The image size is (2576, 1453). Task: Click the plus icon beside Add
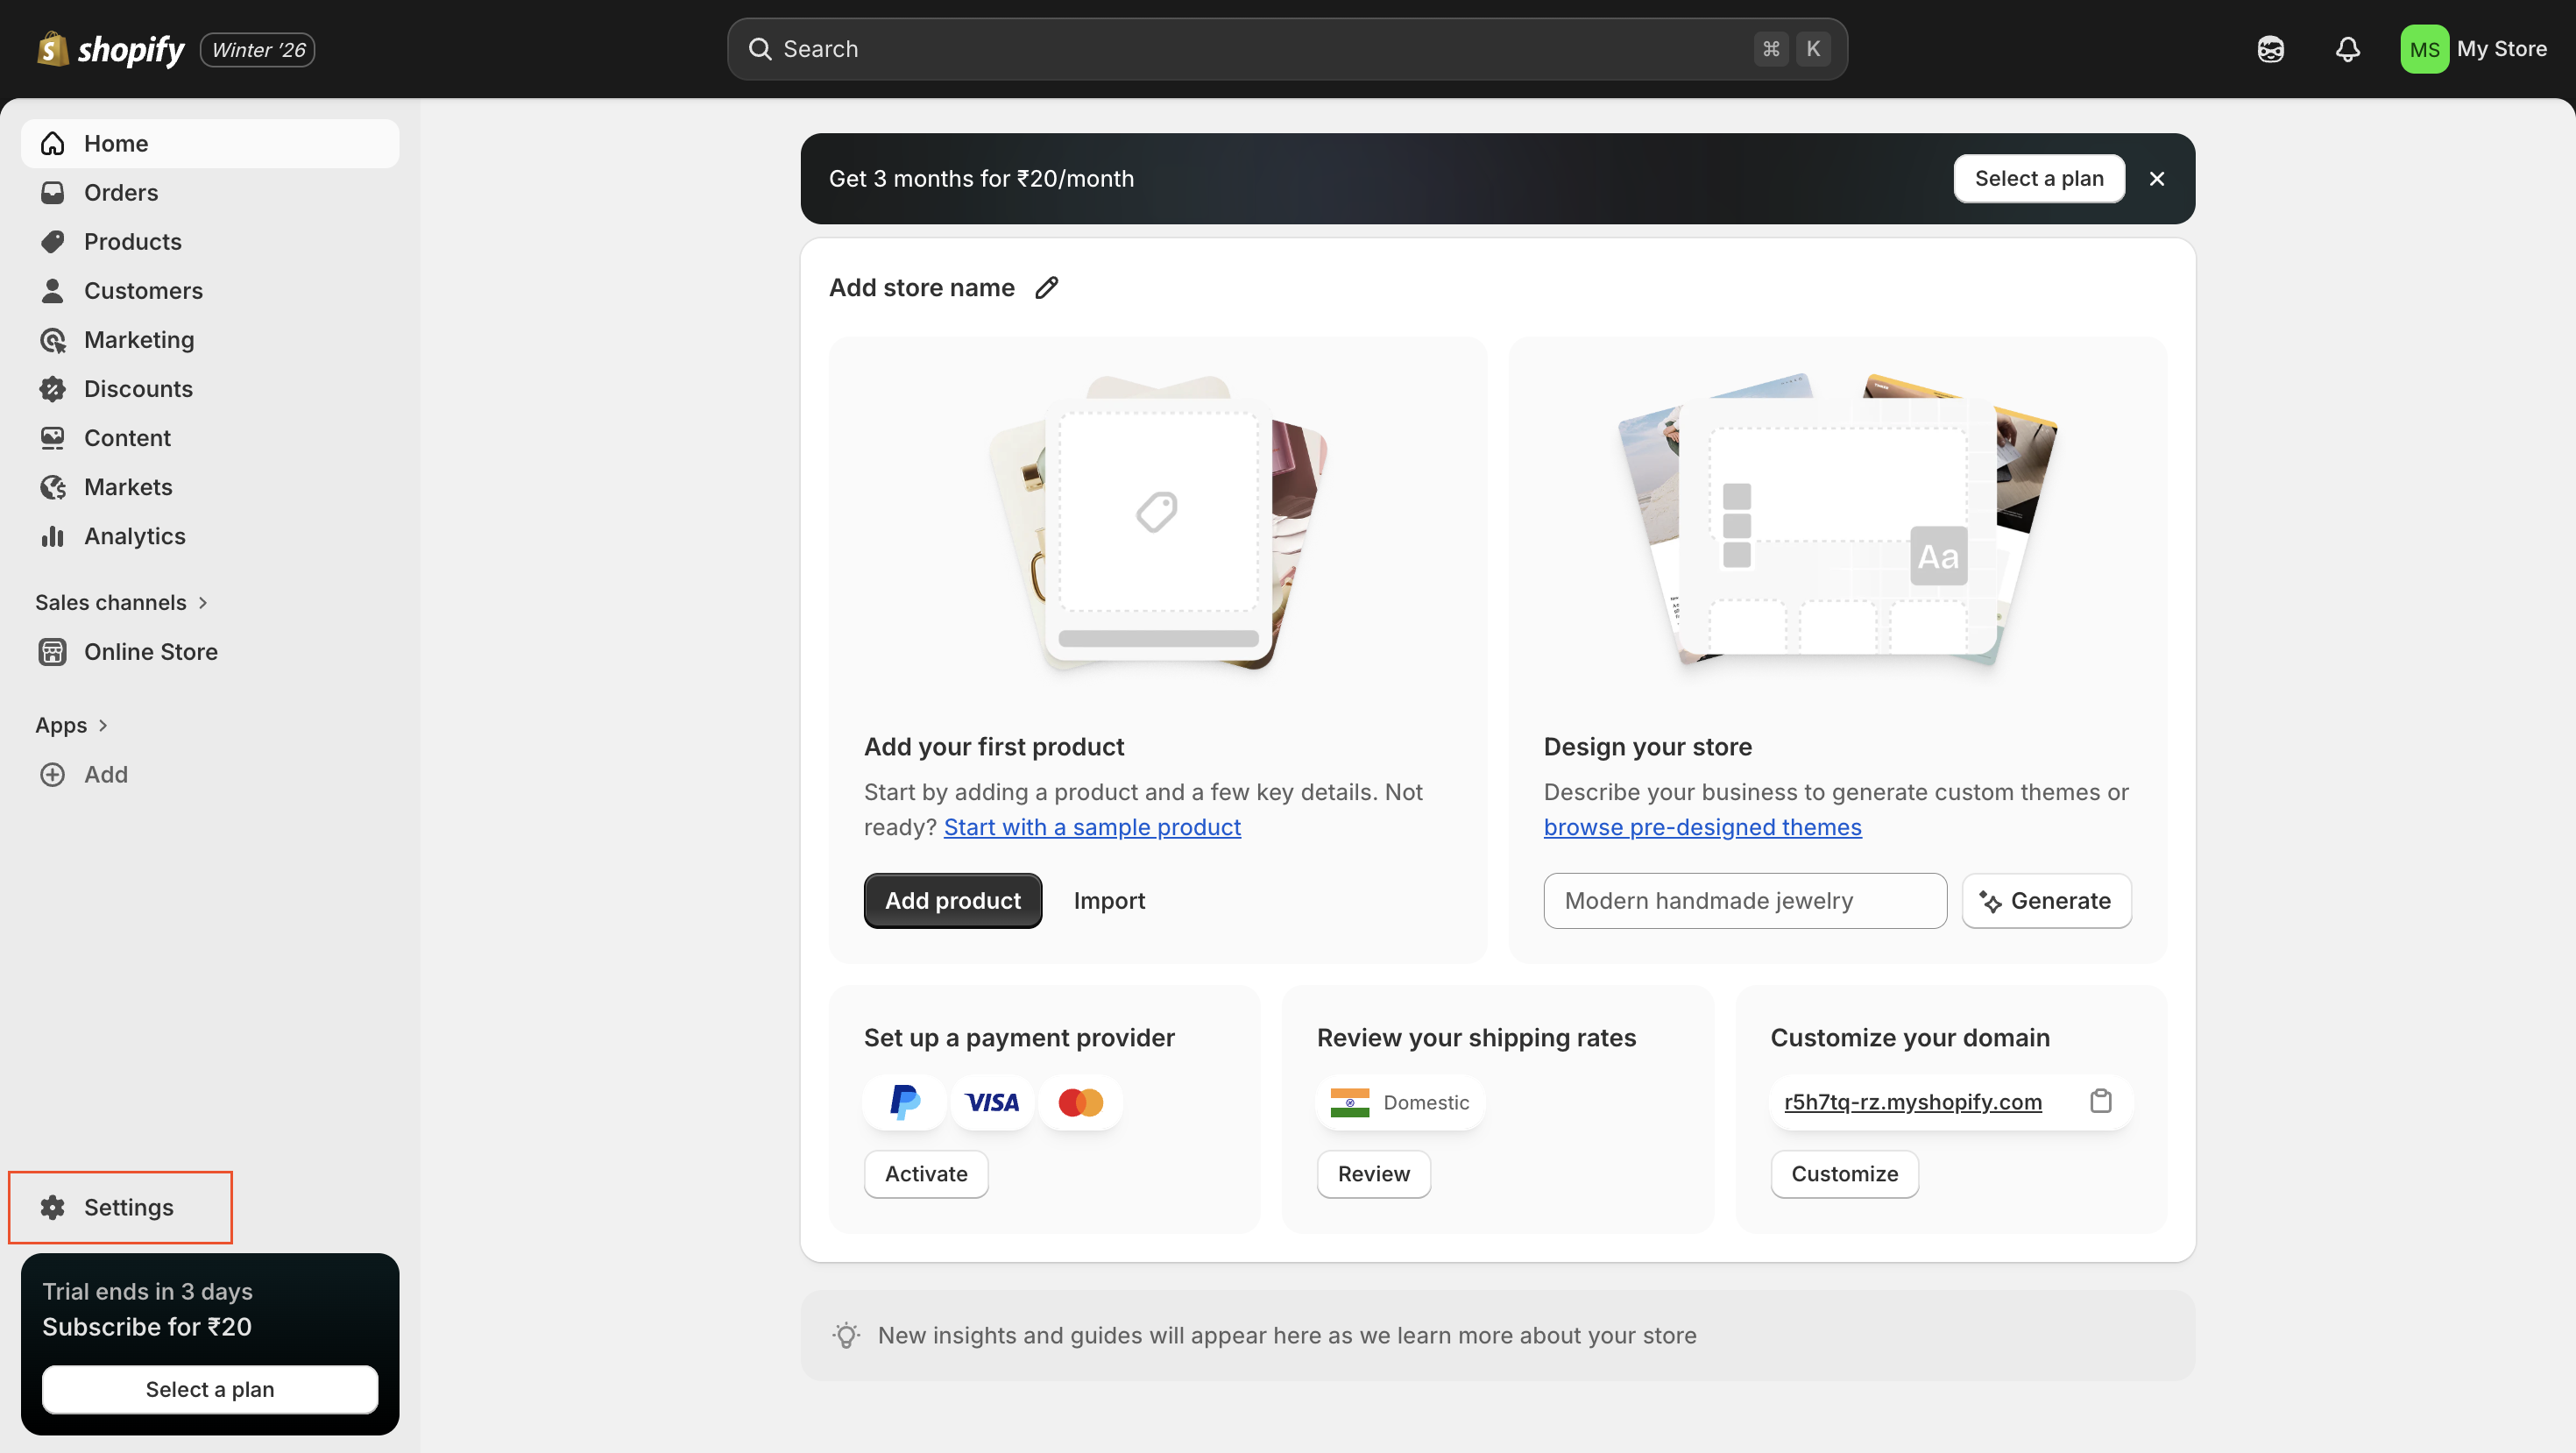(52, 774)
